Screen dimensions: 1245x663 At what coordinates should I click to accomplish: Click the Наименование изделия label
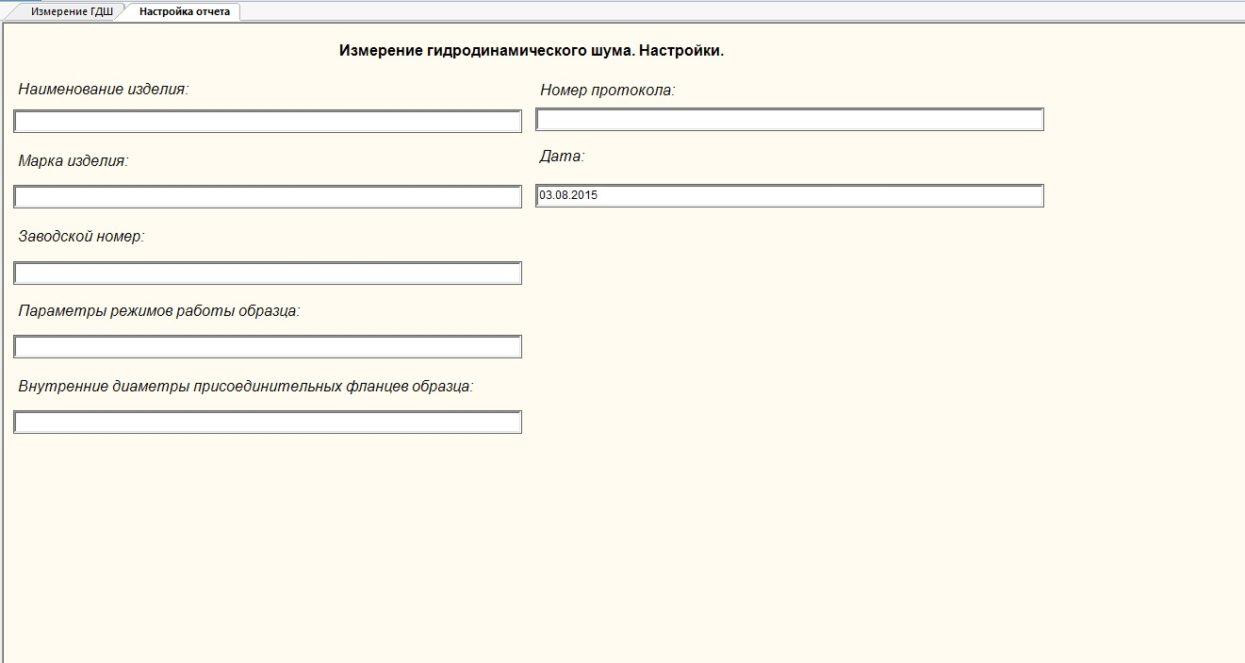(104, 88)
